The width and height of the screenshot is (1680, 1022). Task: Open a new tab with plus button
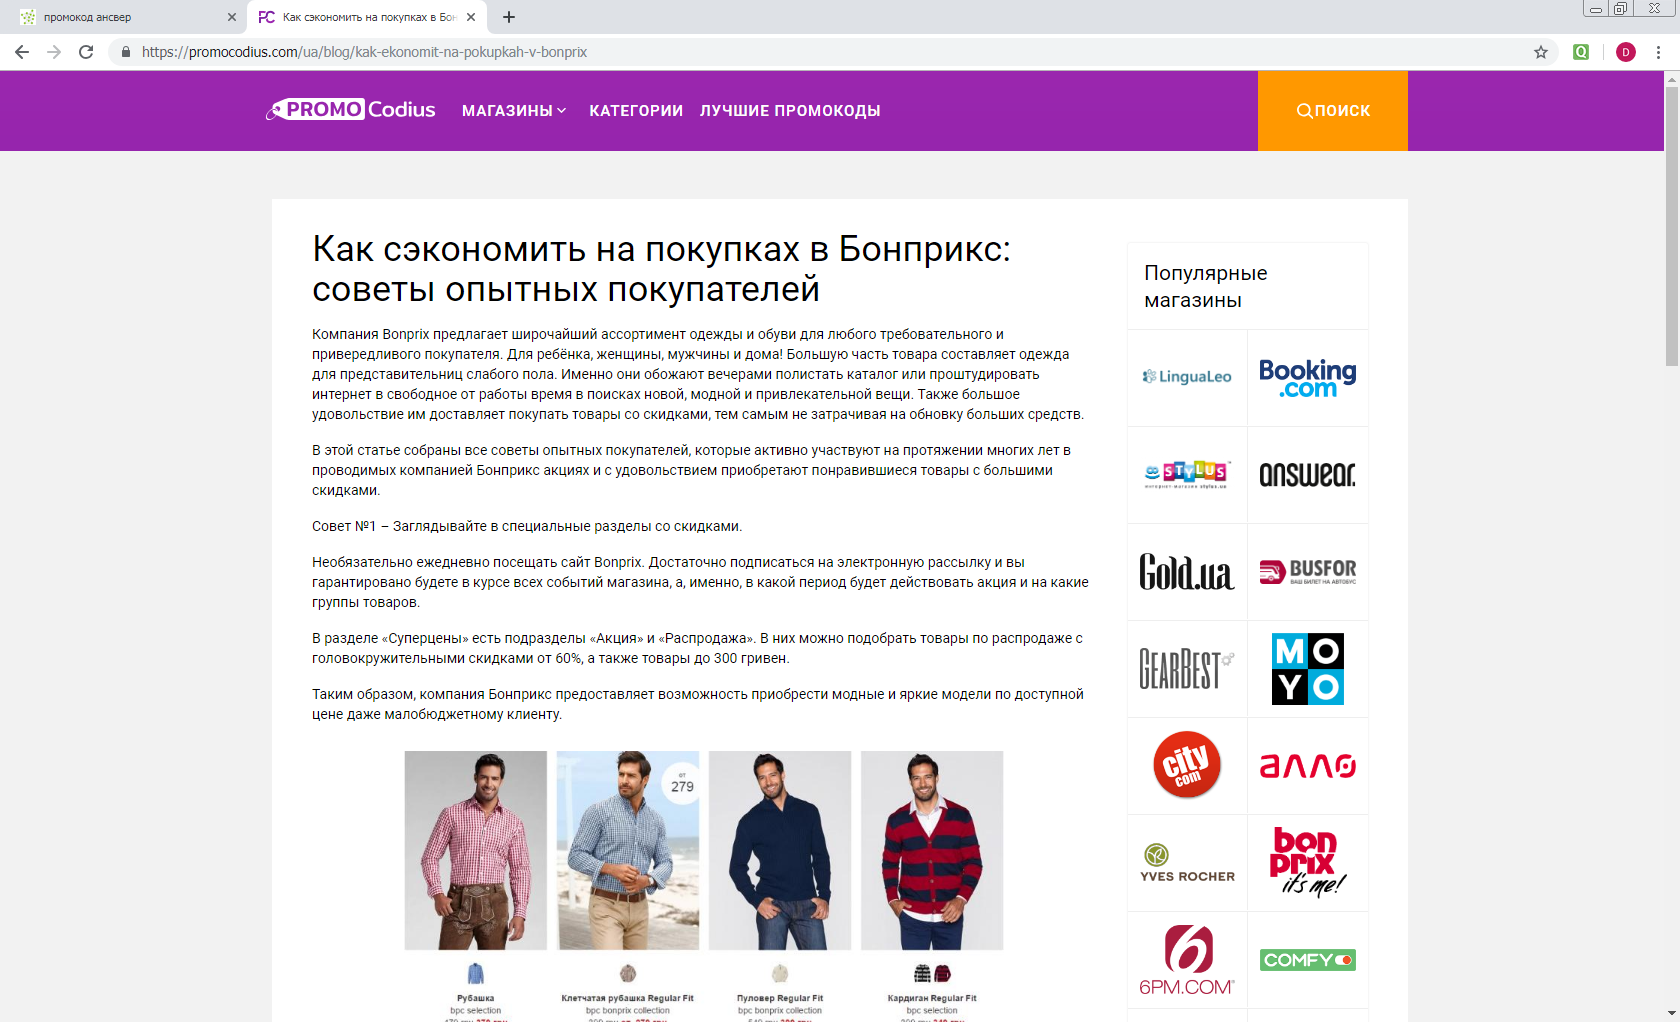tap(509, 17)
